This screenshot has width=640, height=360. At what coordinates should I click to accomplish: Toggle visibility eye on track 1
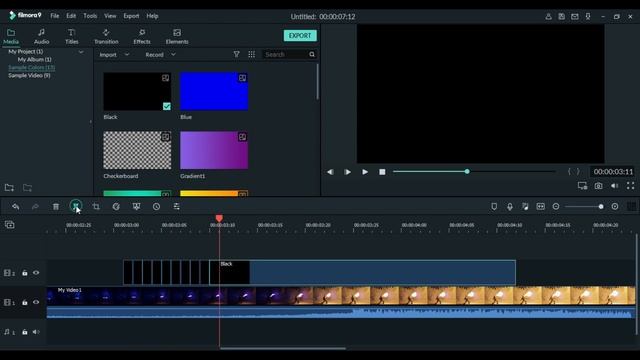36,302
